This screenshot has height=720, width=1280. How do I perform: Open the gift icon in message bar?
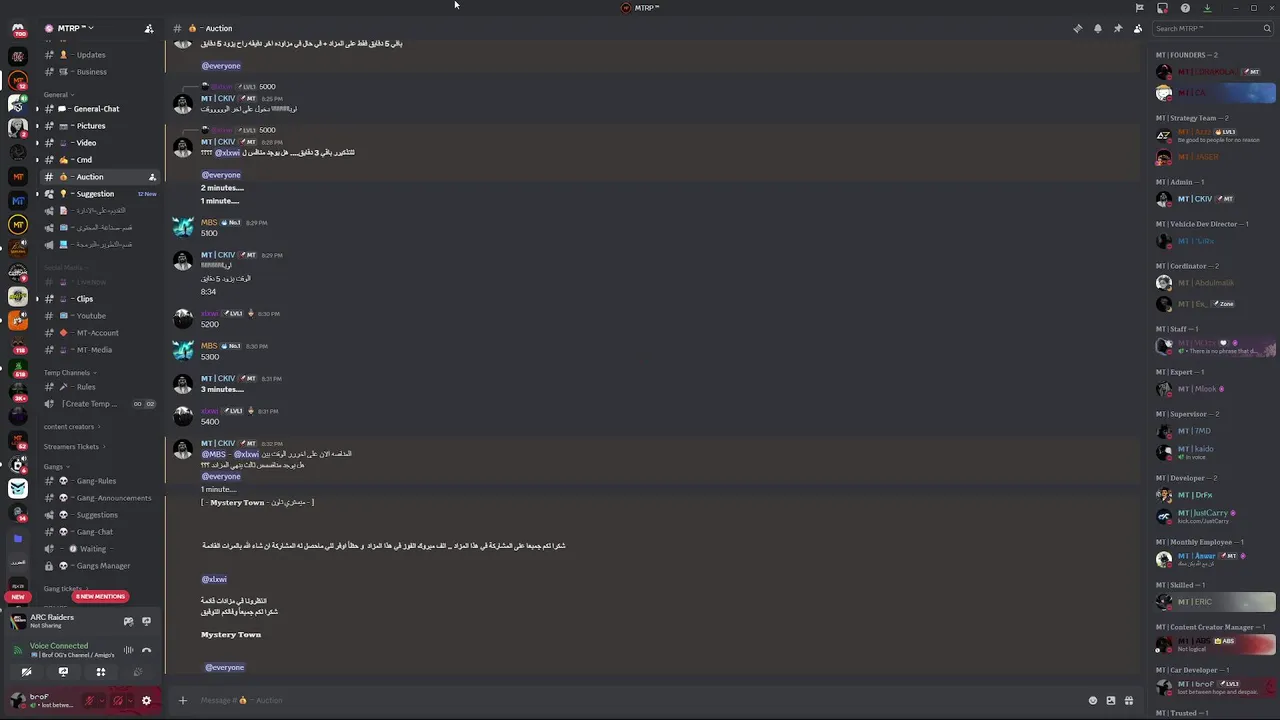point(1129,700)
